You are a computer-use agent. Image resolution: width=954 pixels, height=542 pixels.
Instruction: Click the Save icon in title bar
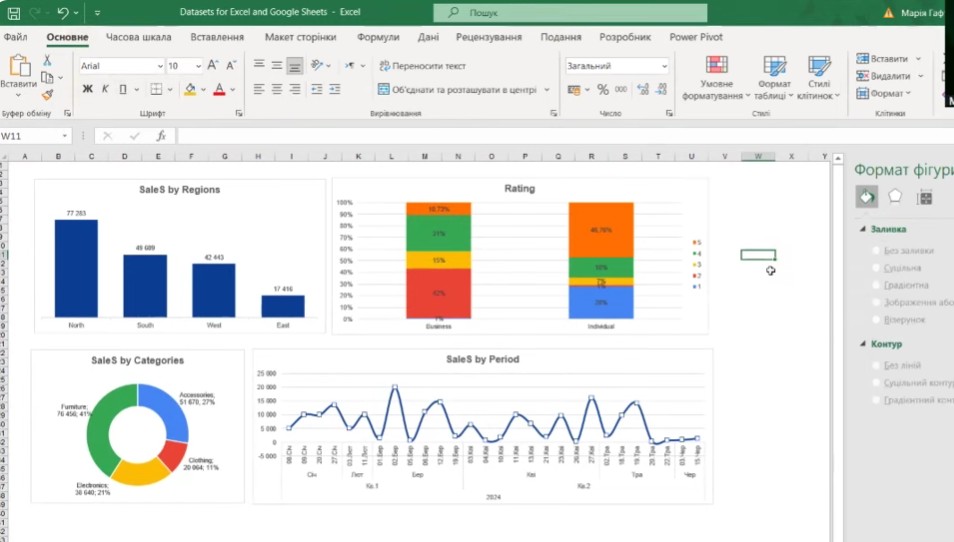coord(12,13)
